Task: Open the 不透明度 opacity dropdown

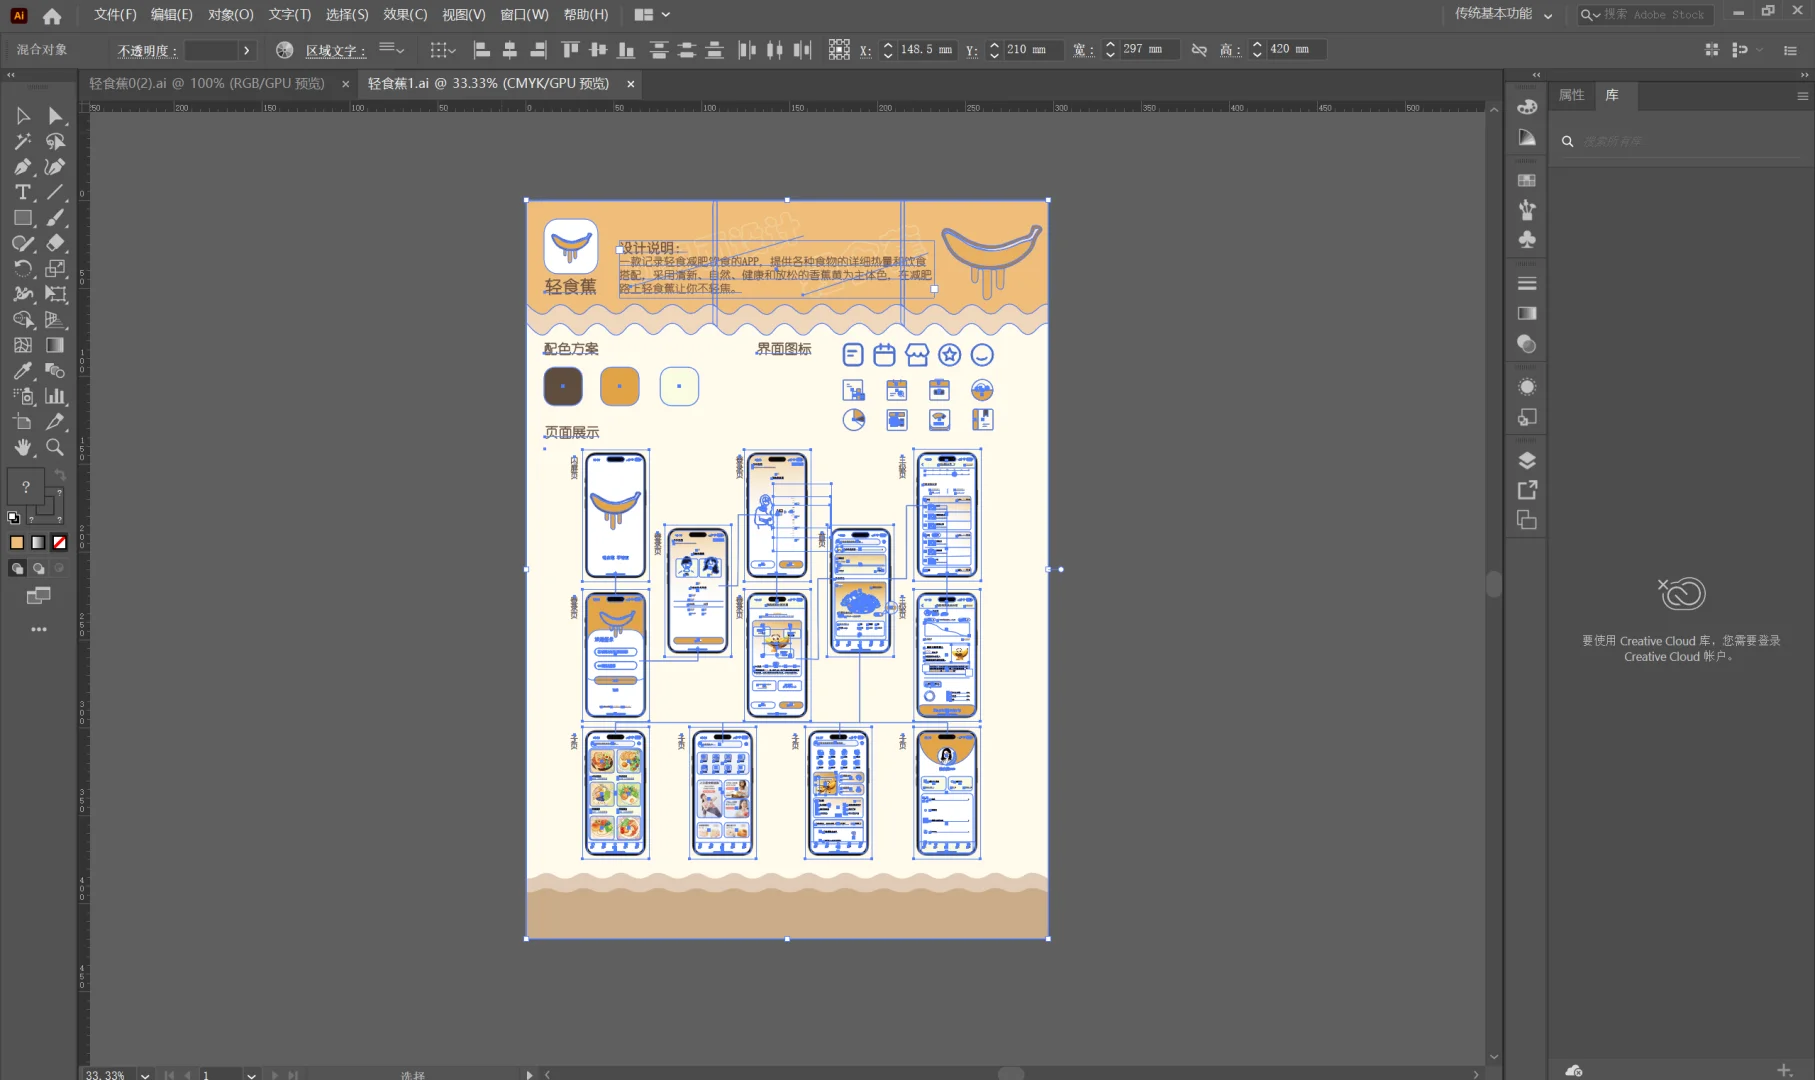Action: click(x=248, y=49)
